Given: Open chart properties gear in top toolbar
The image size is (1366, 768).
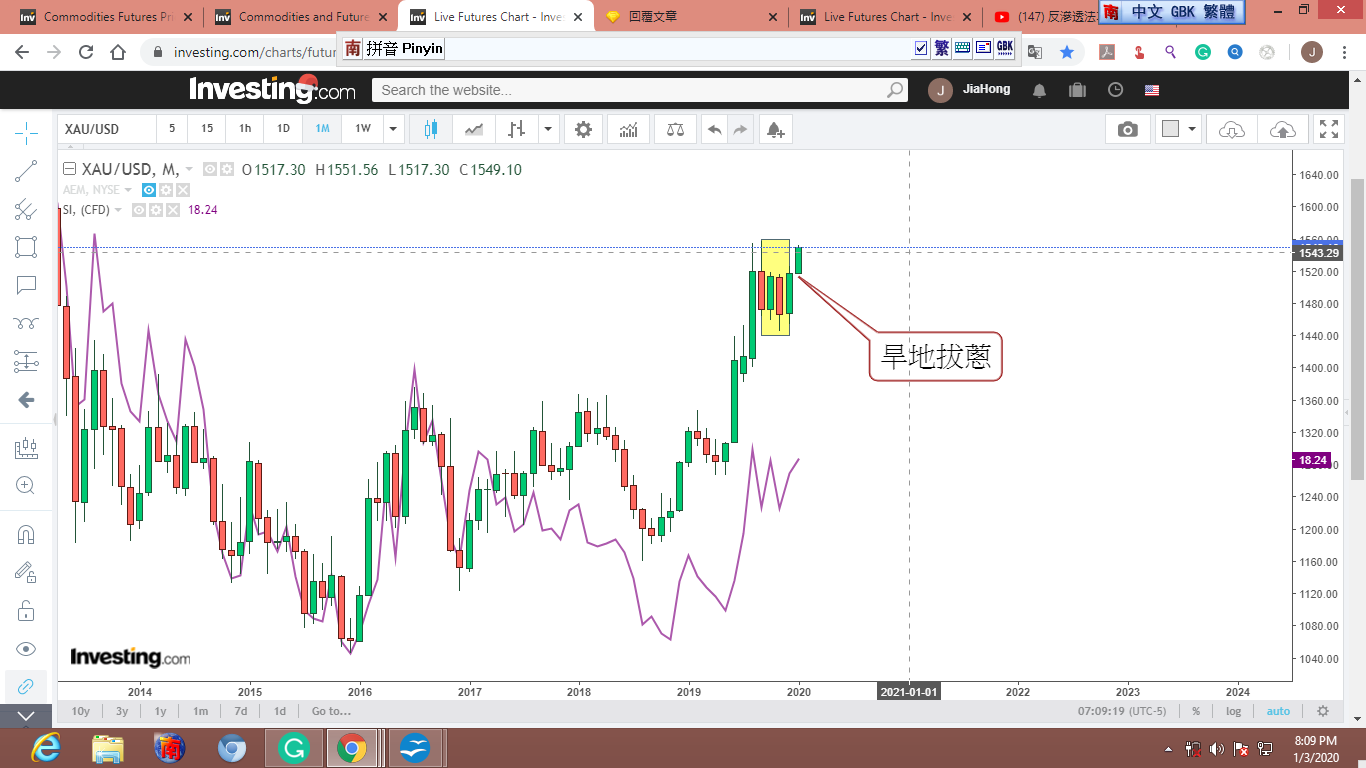Looking at the screenshot, I should click(583, 129).
